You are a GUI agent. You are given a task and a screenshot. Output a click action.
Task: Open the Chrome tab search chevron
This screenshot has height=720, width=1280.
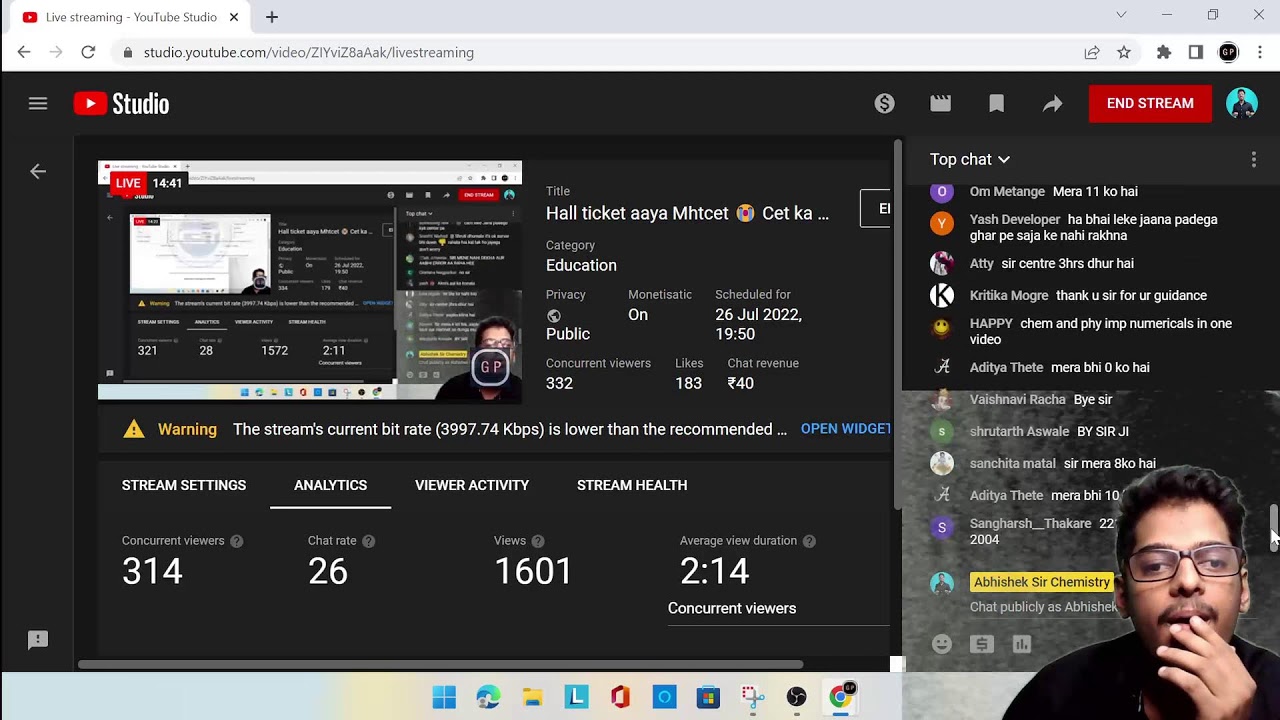[x=1121, y=15]
